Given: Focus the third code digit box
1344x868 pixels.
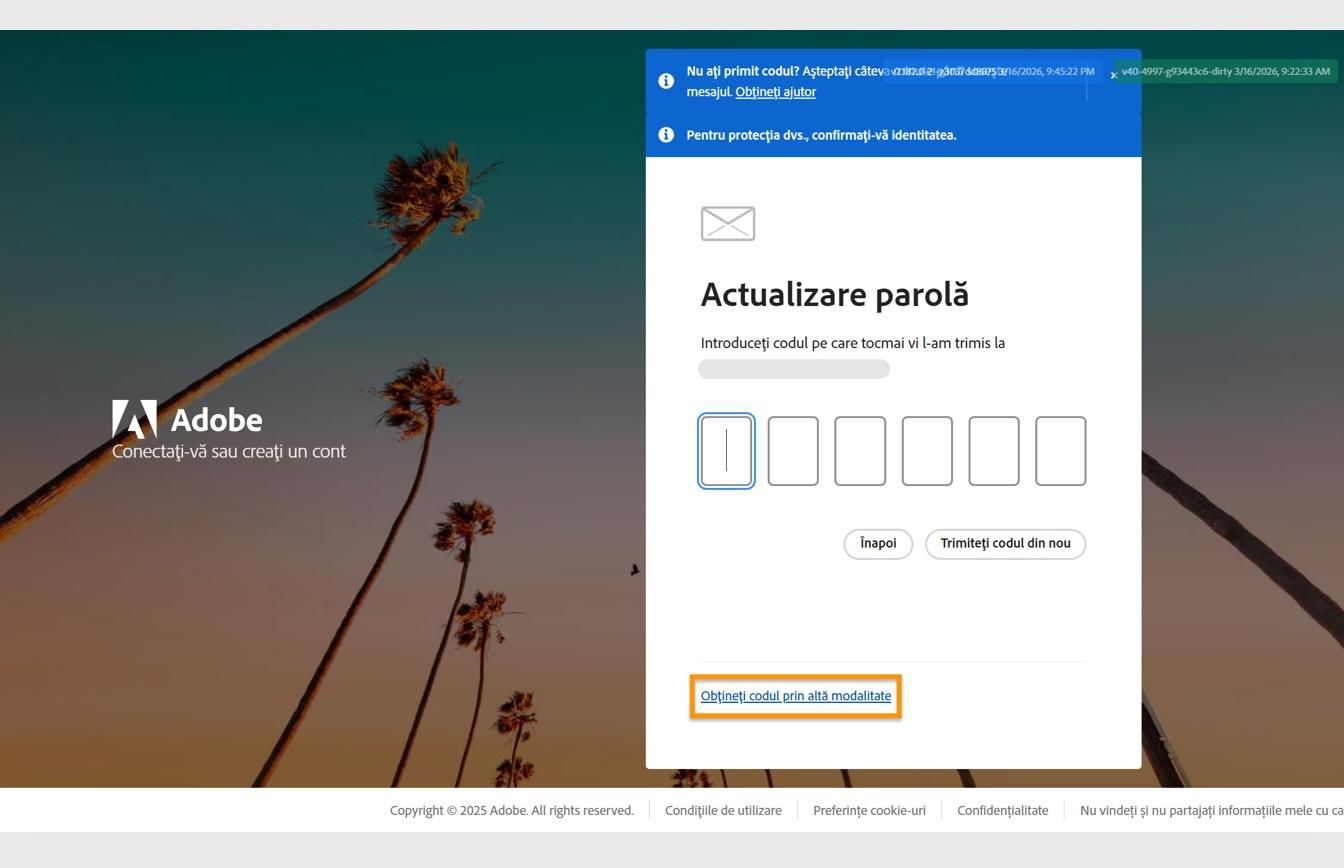Looking at the screenshot, I should coord(860,451).
